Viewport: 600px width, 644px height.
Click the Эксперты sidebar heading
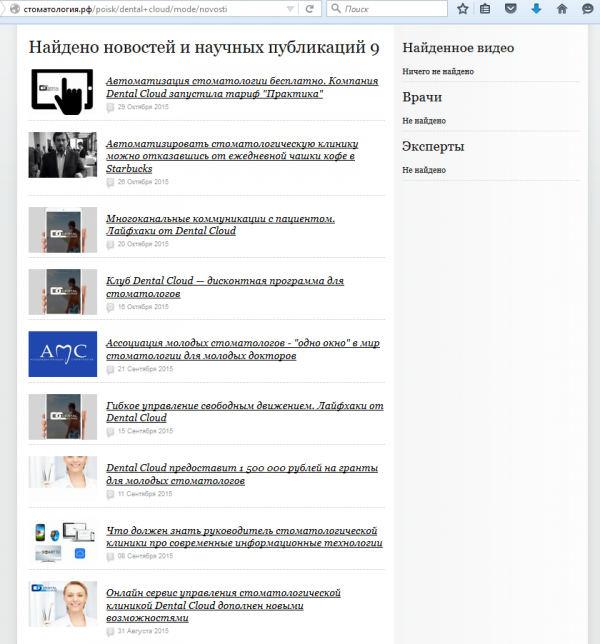pos(433,147)
